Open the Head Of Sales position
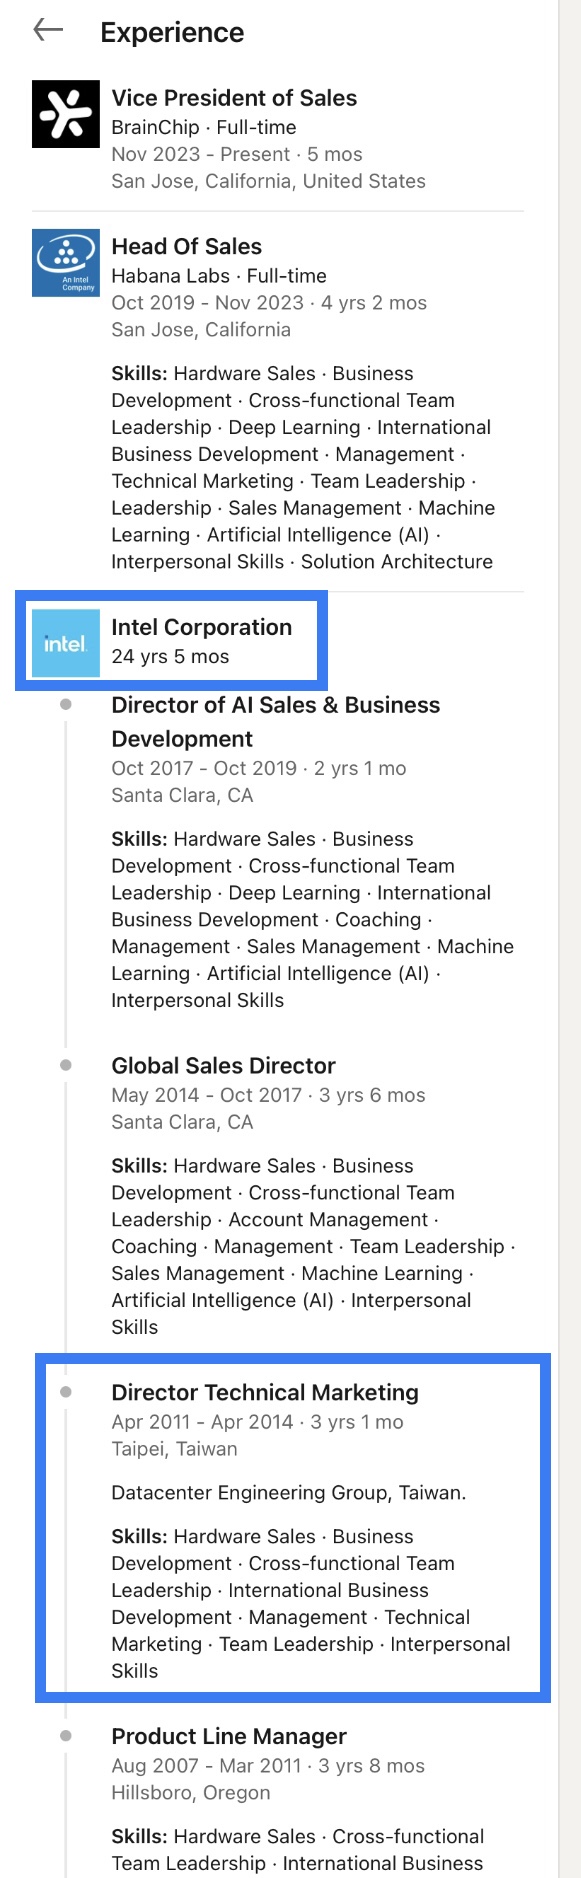The height and width of the screenshot is (1878, 581). point(187,247)
